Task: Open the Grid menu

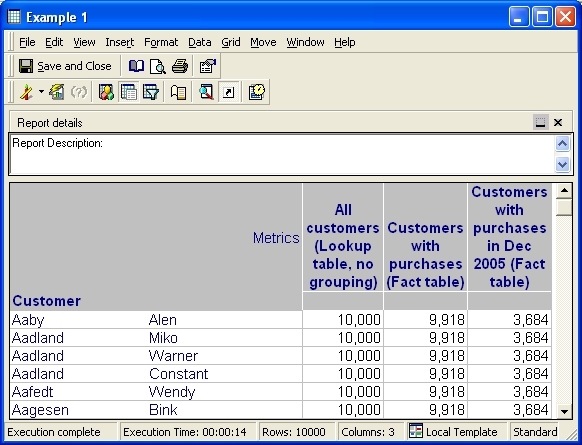Action: 230,42
